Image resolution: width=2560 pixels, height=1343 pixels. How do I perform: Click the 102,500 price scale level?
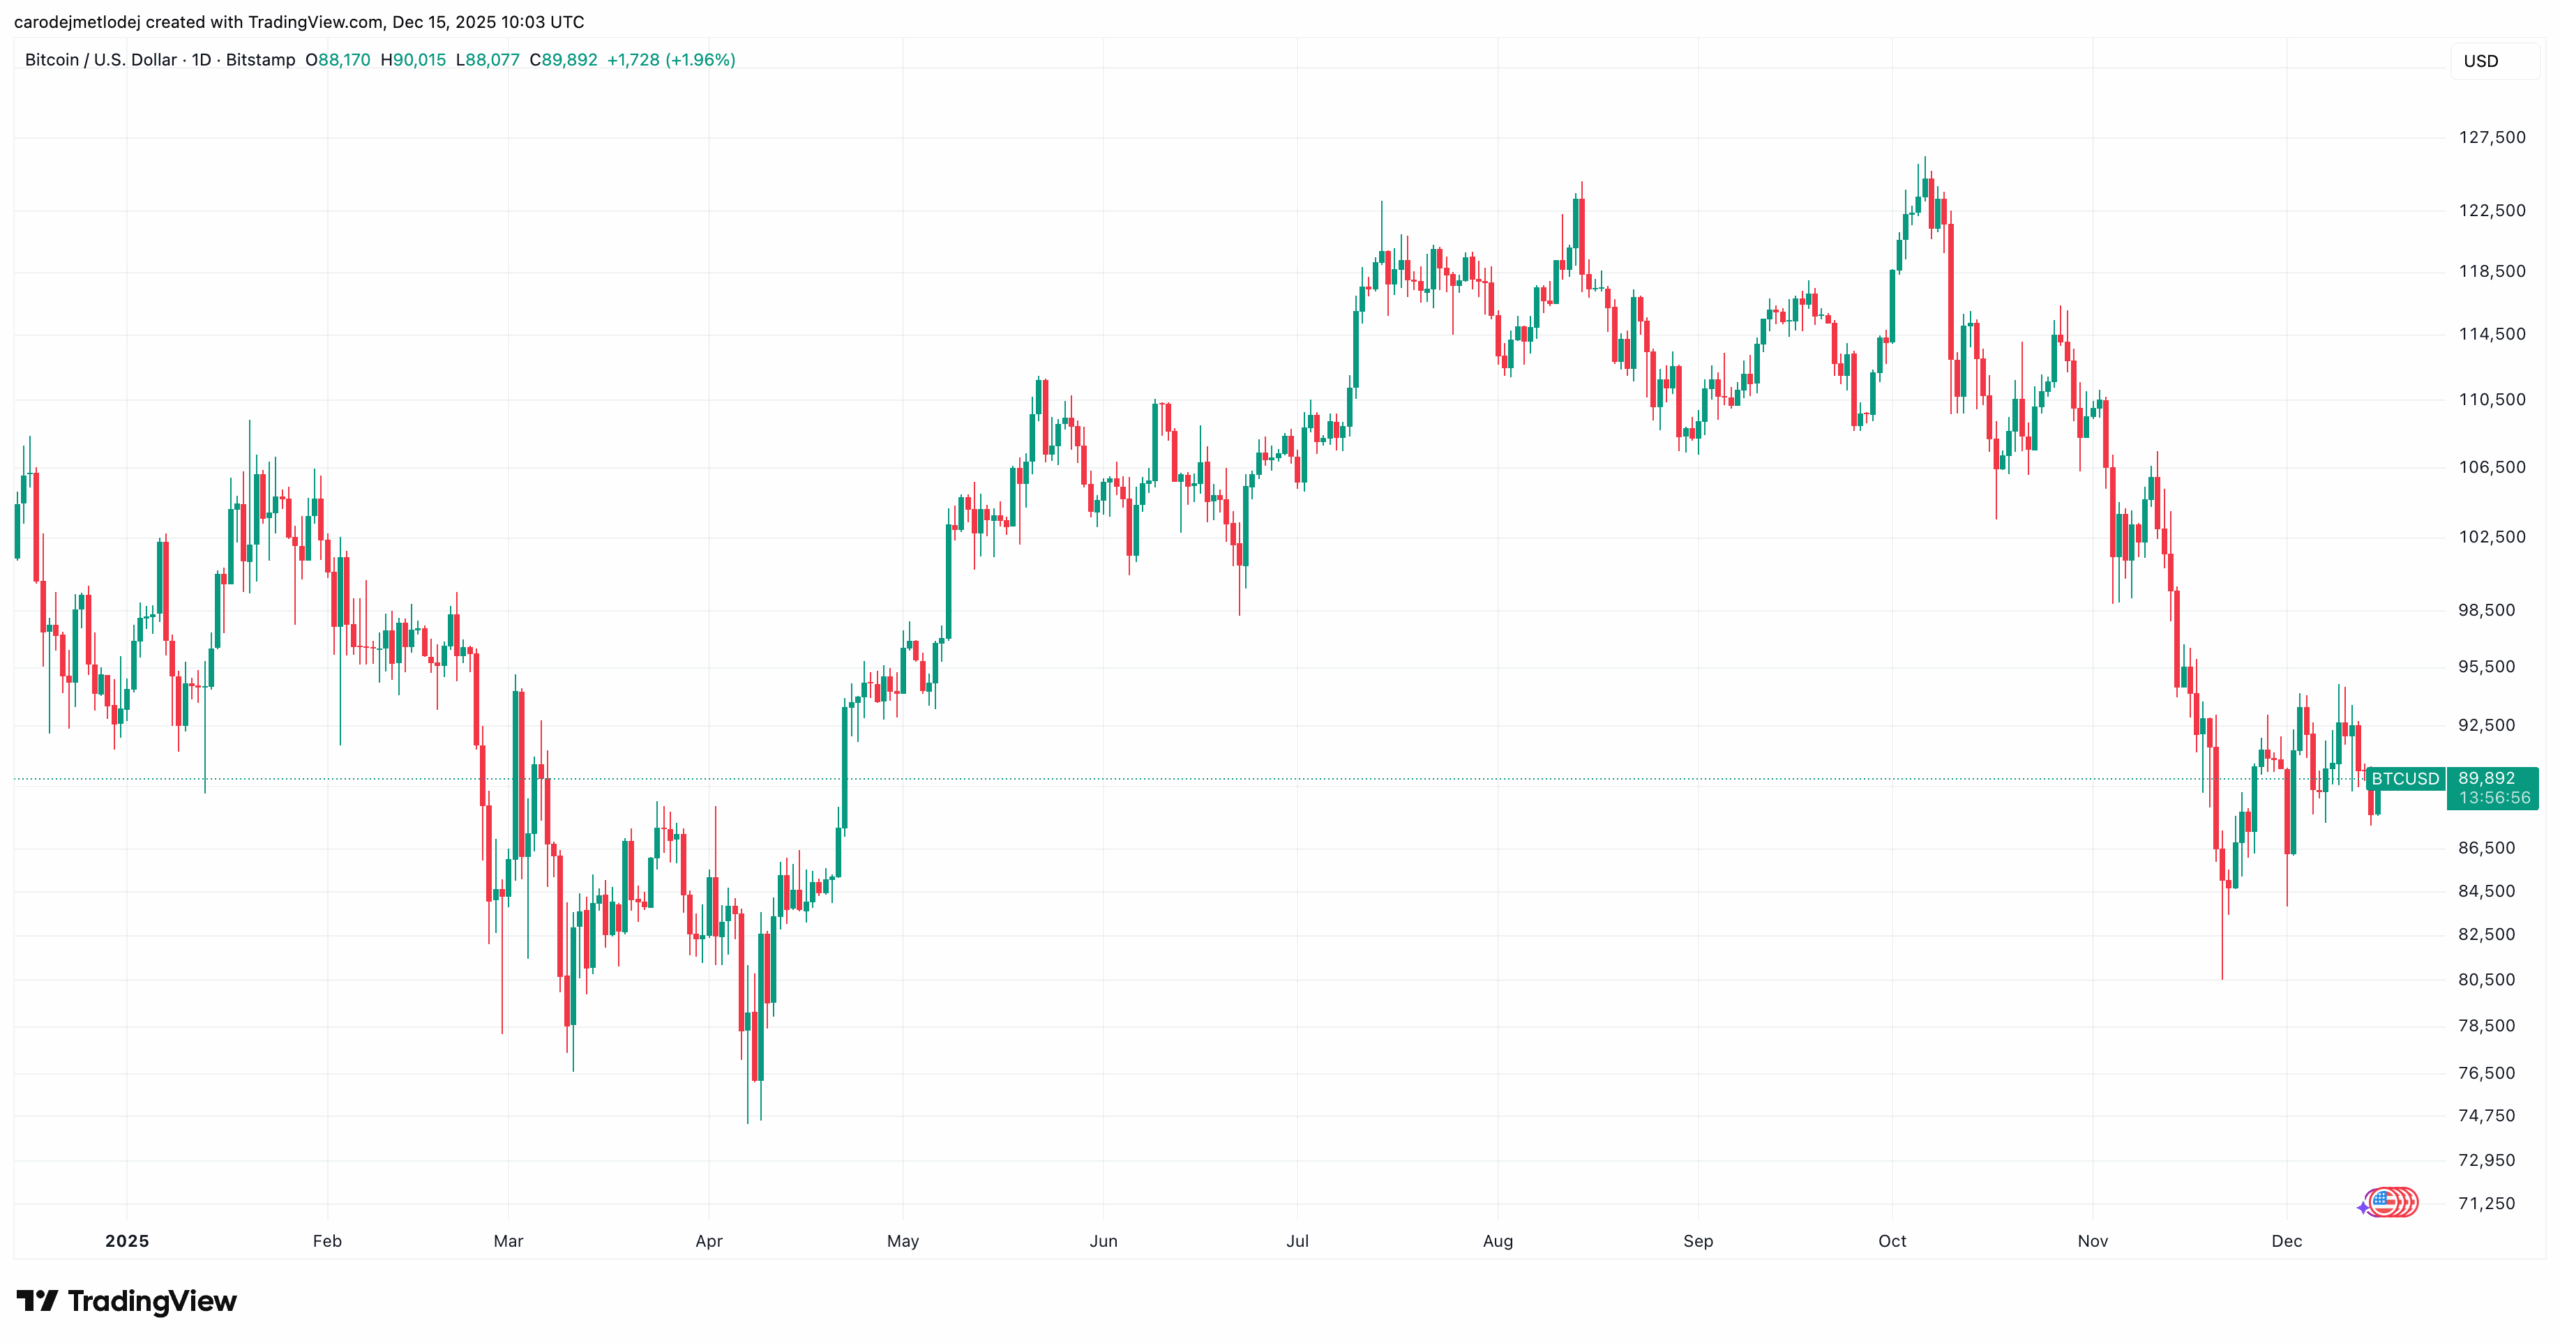2491,537
